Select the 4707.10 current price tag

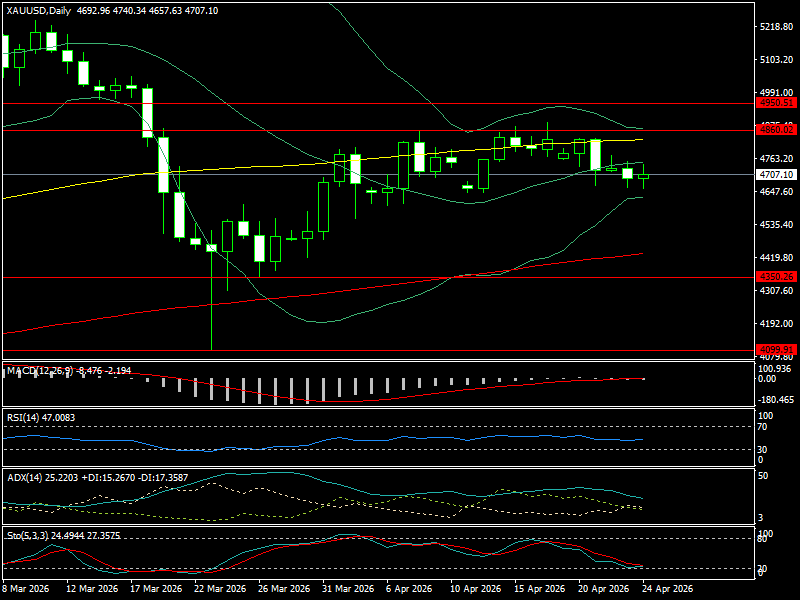(776, 174)
